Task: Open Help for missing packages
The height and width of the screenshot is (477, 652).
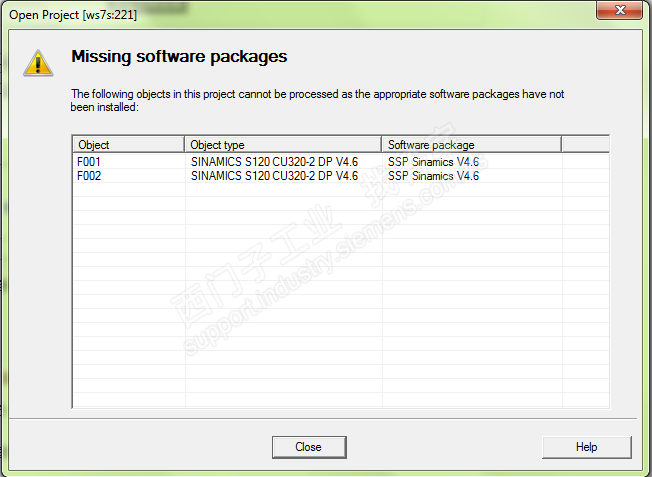Action: click(587, 447)
